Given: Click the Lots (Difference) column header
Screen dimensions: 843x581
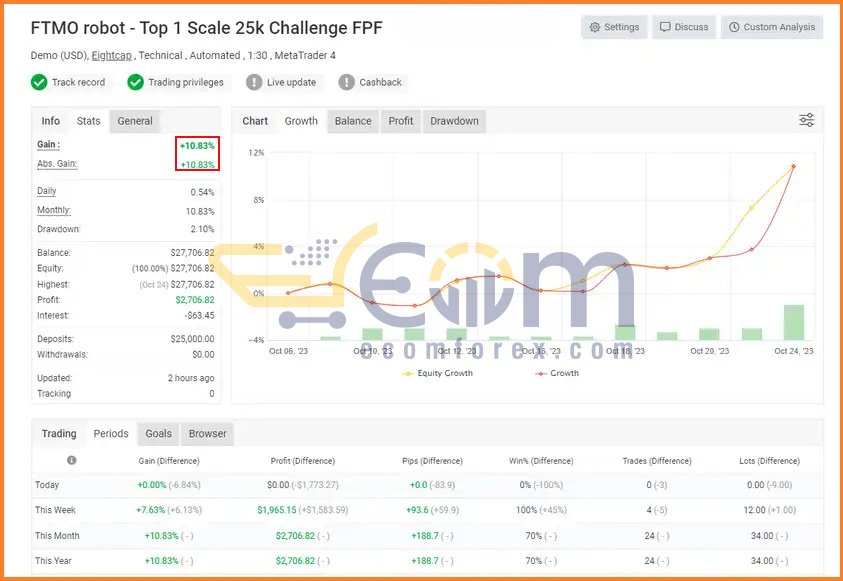Looking at the screenshot, I should (769, 461).
